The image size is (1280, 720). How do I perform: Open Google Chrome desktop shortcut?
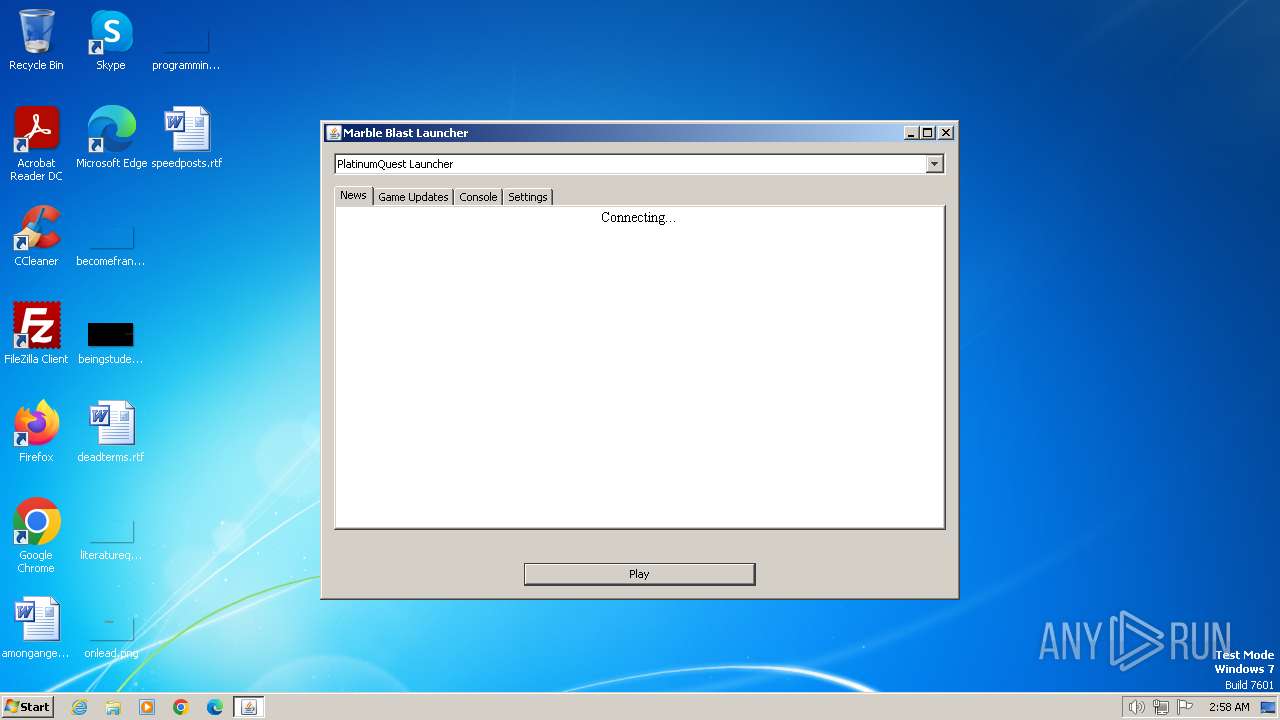pyautogui.click(x=36, y=536)
